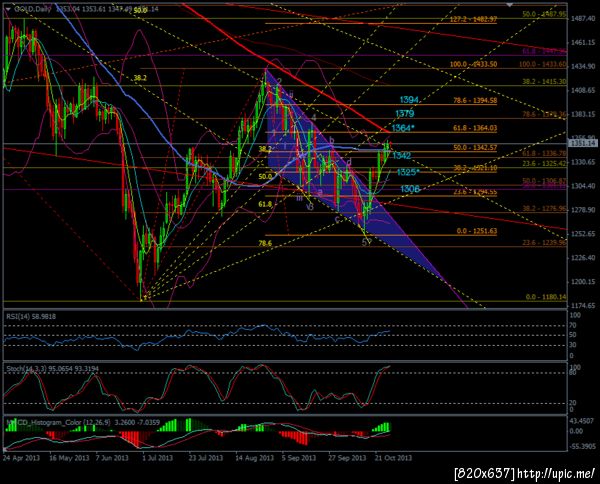Screen dimensions: 600x484
Task: Click the 0.0 - 1251.63 level label
Action: coord(476,231)
